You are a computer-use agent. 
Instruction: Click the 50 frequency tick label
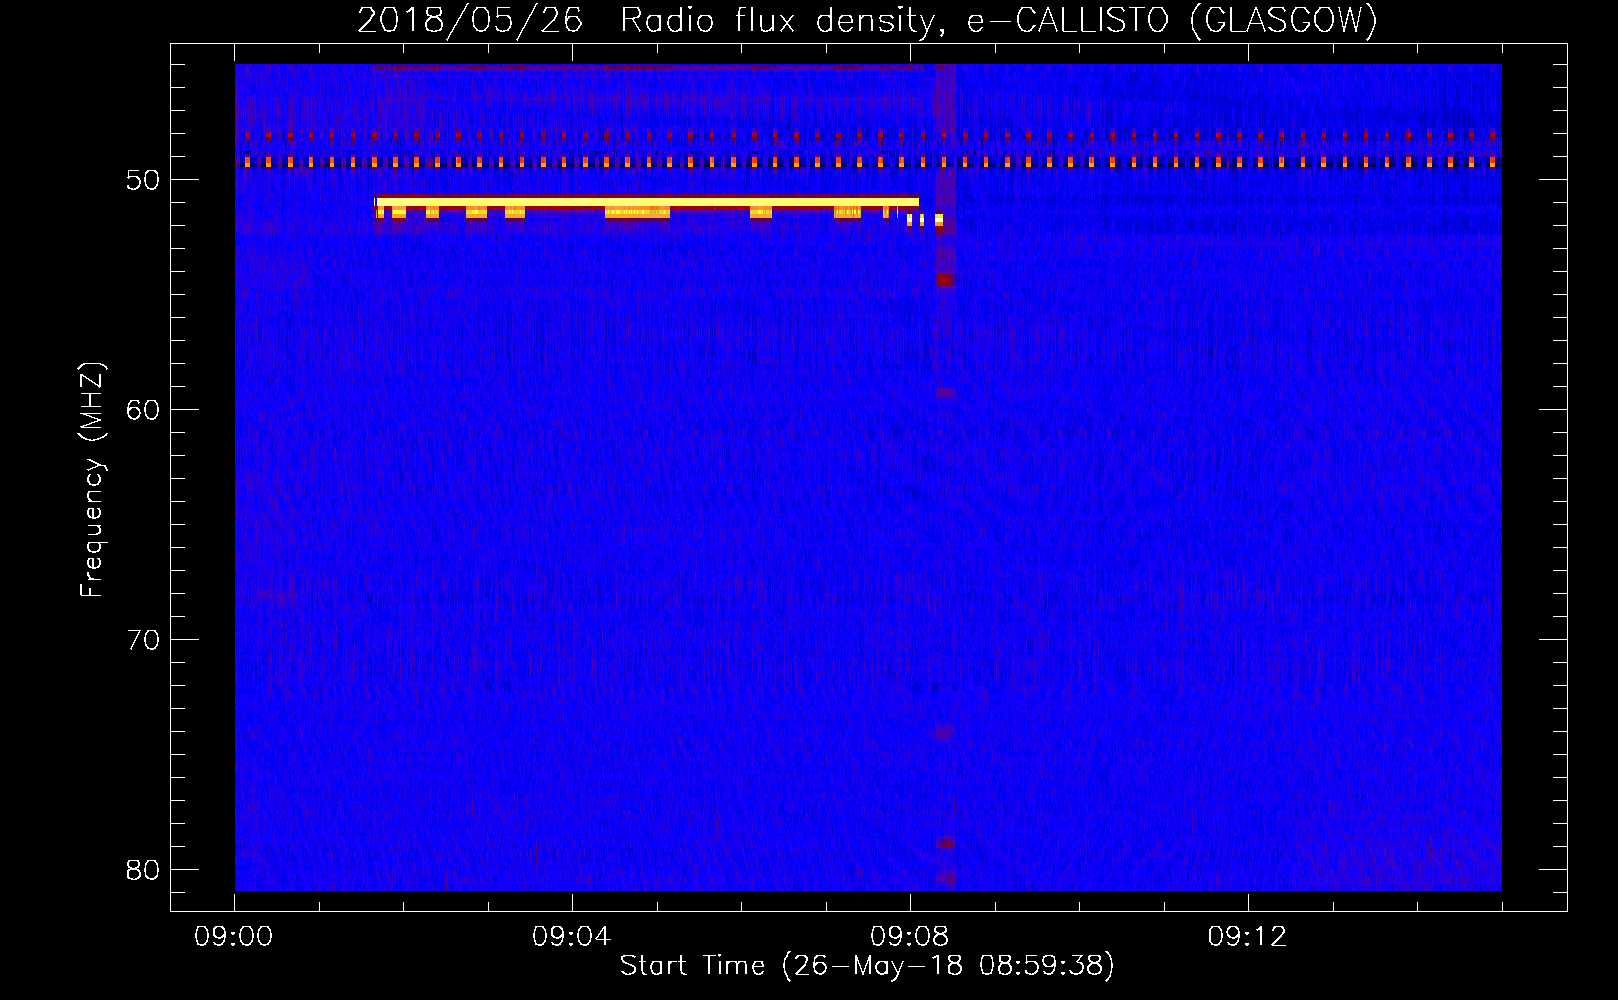tap(143, 181)
